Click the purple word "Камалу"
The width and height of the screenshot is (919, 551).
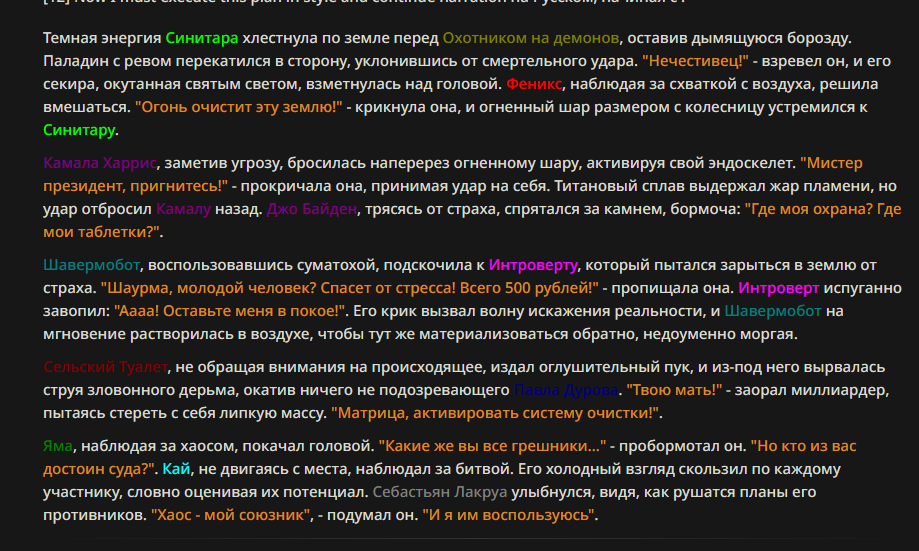pos(183,209)
